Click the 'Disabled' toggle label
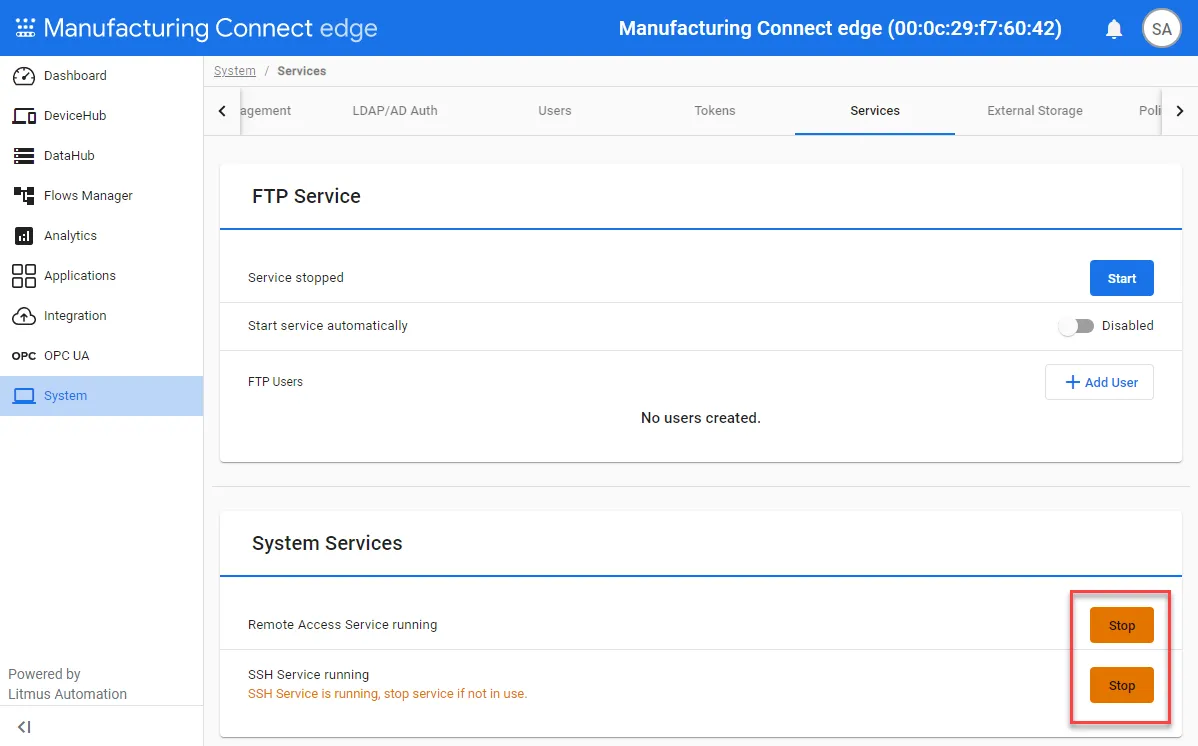This screenshot has height=746, width=1198. (x=1128, y=326)
